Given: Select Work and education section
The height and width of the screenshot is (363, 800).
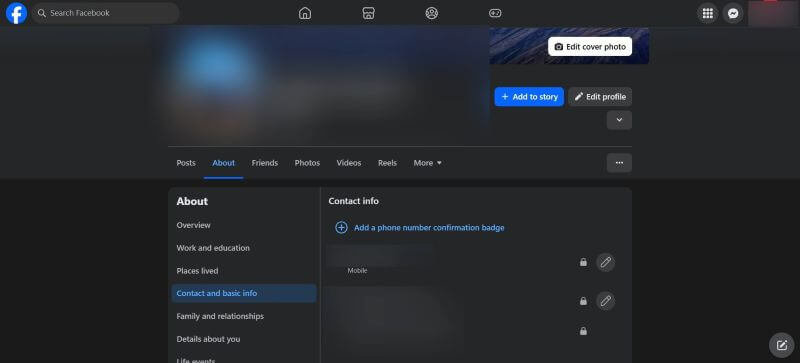Looking at the screenshot, I should click(244, 248).
